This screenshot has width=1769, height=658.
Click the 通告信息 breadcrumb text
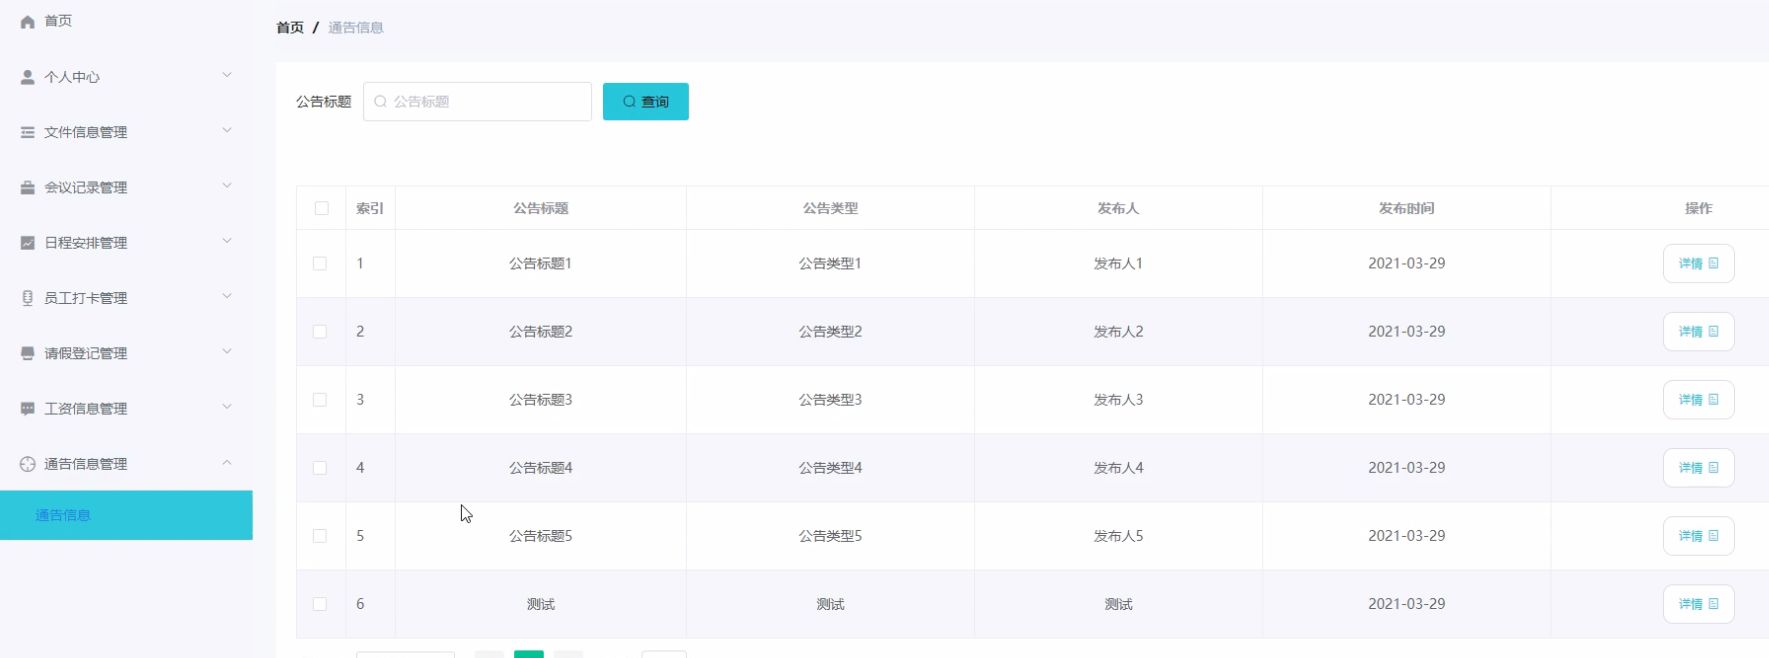coord(356,28)
